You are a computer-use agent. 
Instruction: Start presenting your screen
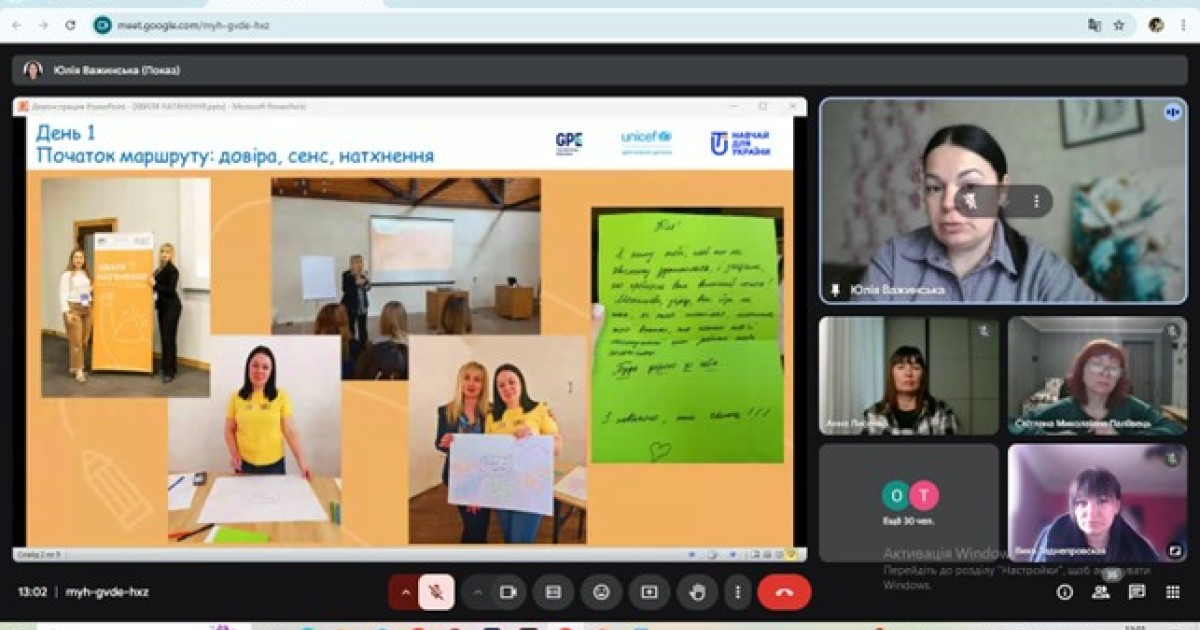tap(649, 592)
